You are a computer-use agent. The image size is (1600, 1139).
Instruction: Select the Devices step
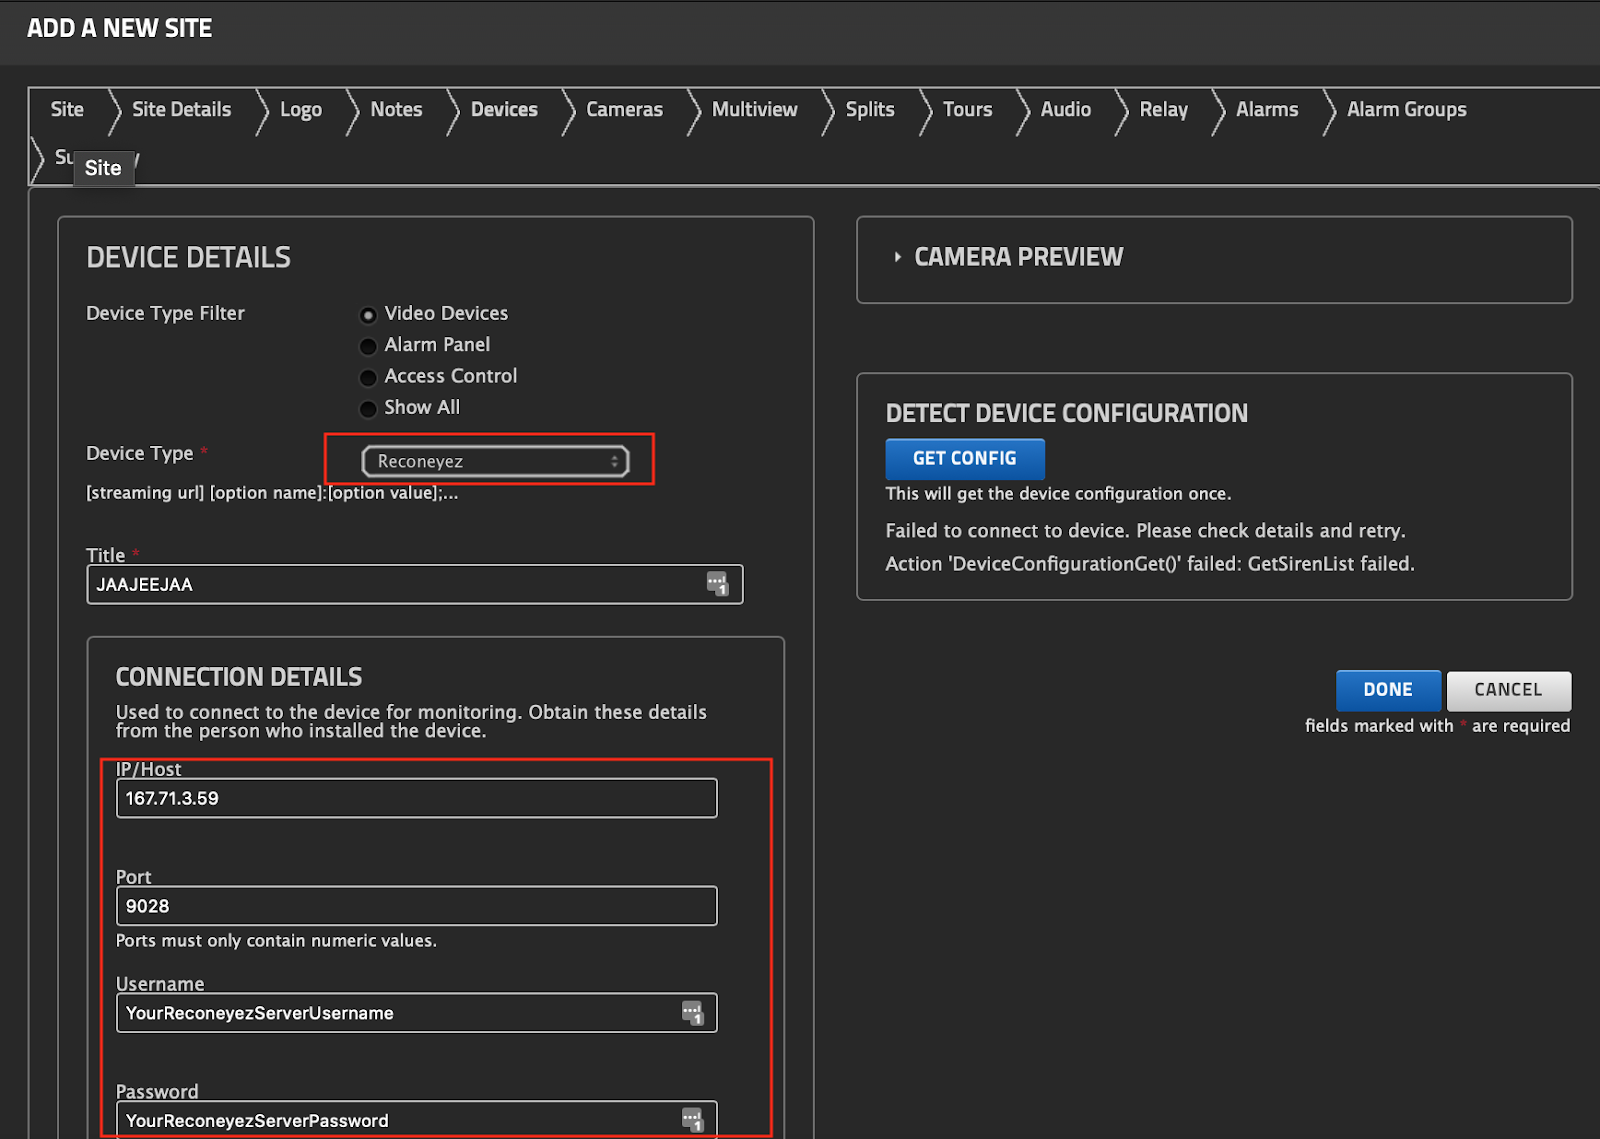point(504,109)
